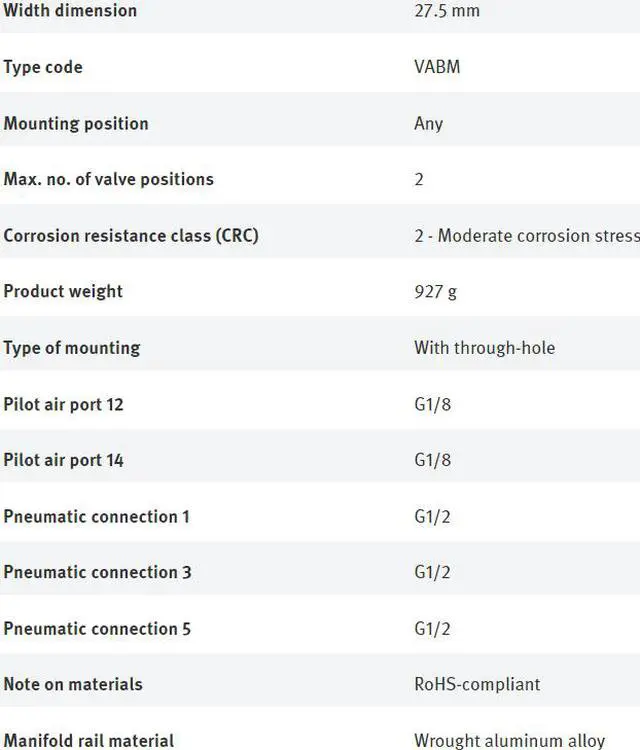Select the VABM type code value
Screen dimensions: 640x750
point(437,67)
